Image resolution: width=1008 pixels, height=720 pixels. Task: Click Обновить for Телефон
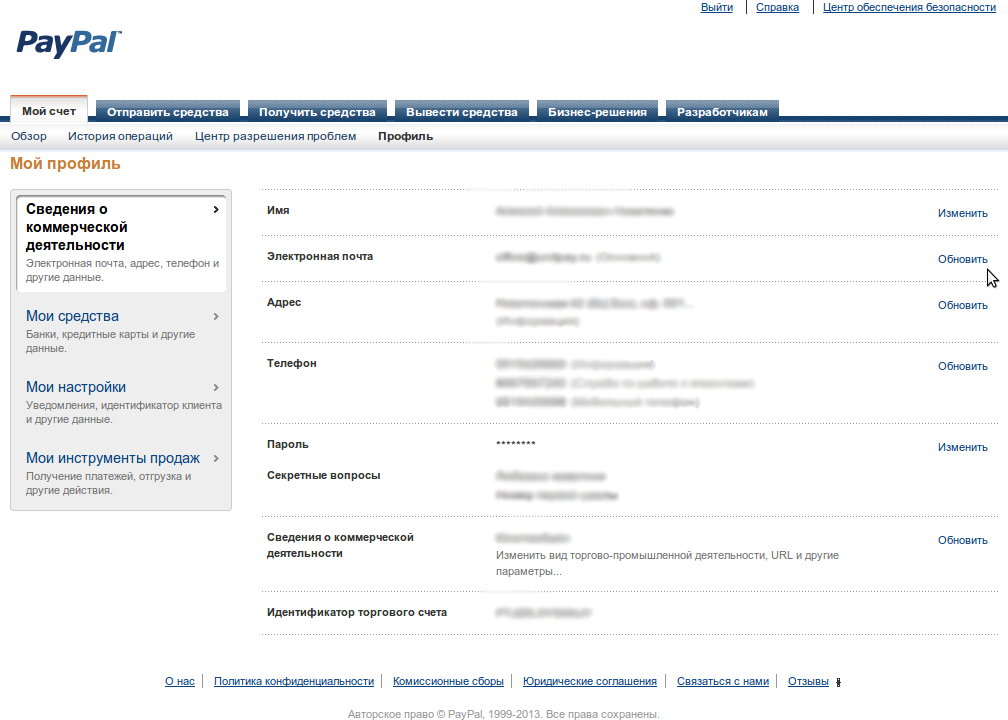[x=962, y=366]
